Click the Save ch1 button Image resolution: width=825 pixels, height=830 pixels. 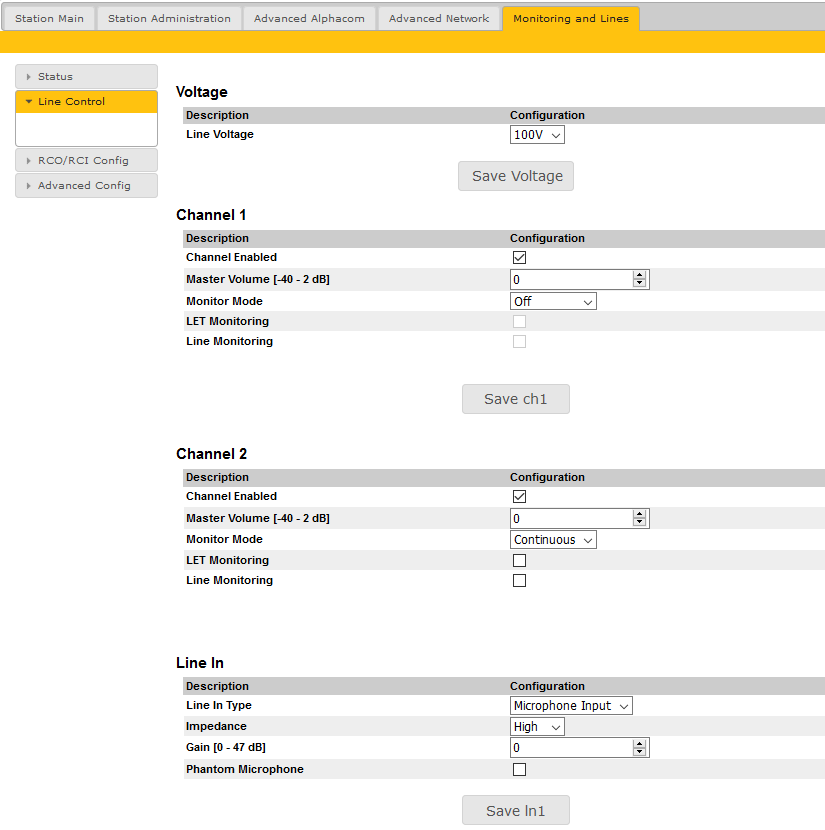click(x=515, y=399)
